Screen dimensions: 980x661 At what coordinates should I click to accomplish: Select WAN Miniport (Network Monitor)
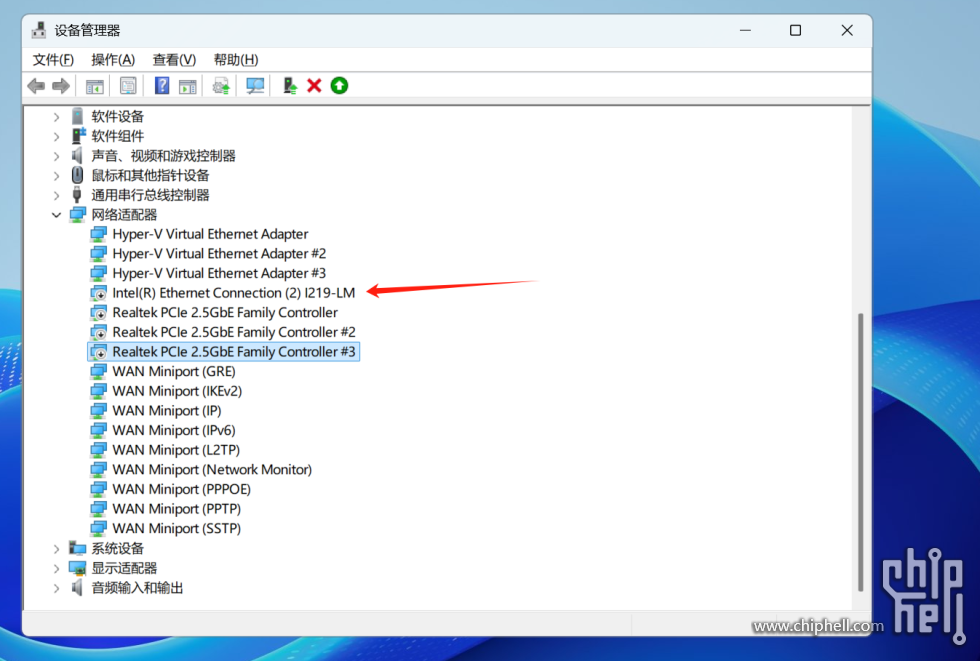click(x=212, y=469)
